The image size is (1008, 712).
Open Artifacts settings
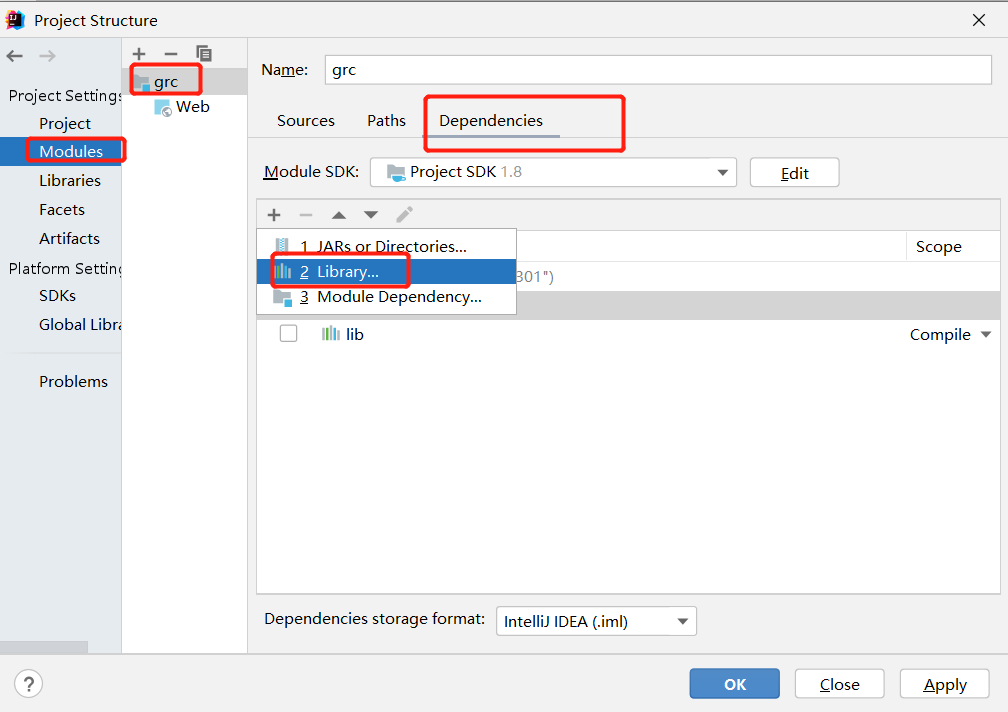pos(69,238)
